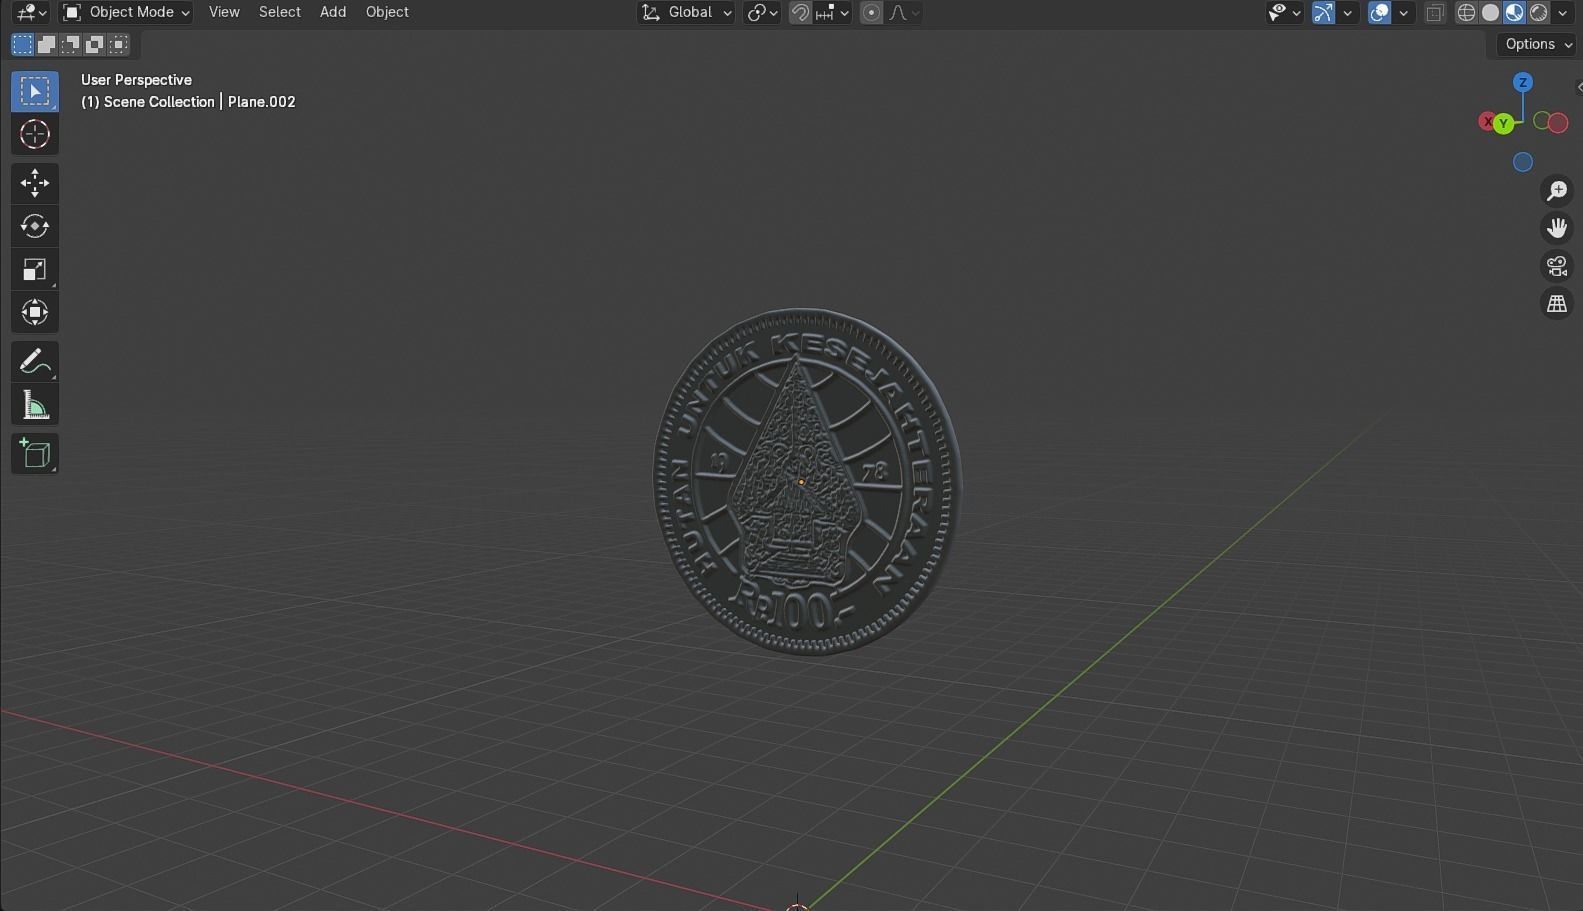The height and width of the screenshot is (911, 1583).
Task: Snap view to red X axis
Action: point(1488,122)
